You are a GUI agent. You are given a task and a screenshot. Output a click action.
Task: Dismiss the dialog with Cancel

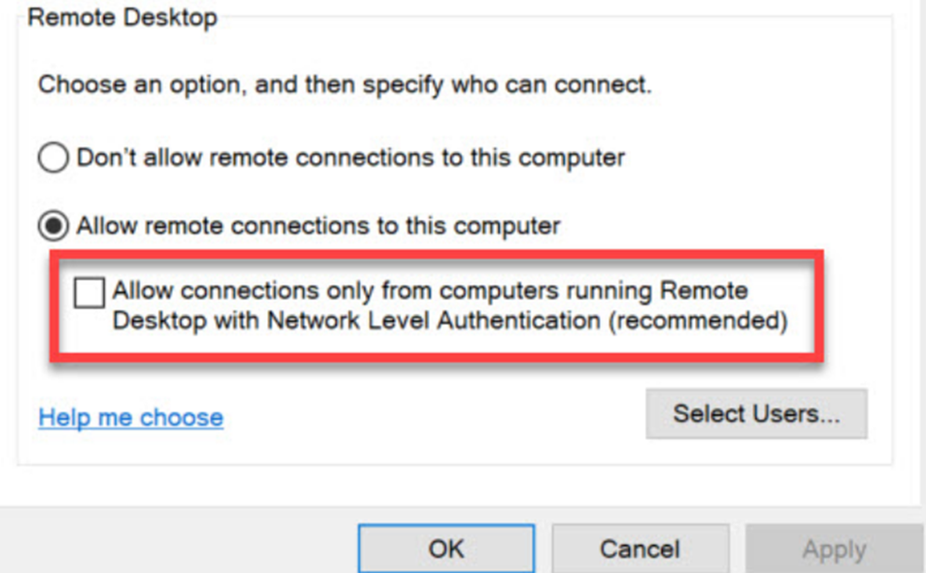(640, 548)
